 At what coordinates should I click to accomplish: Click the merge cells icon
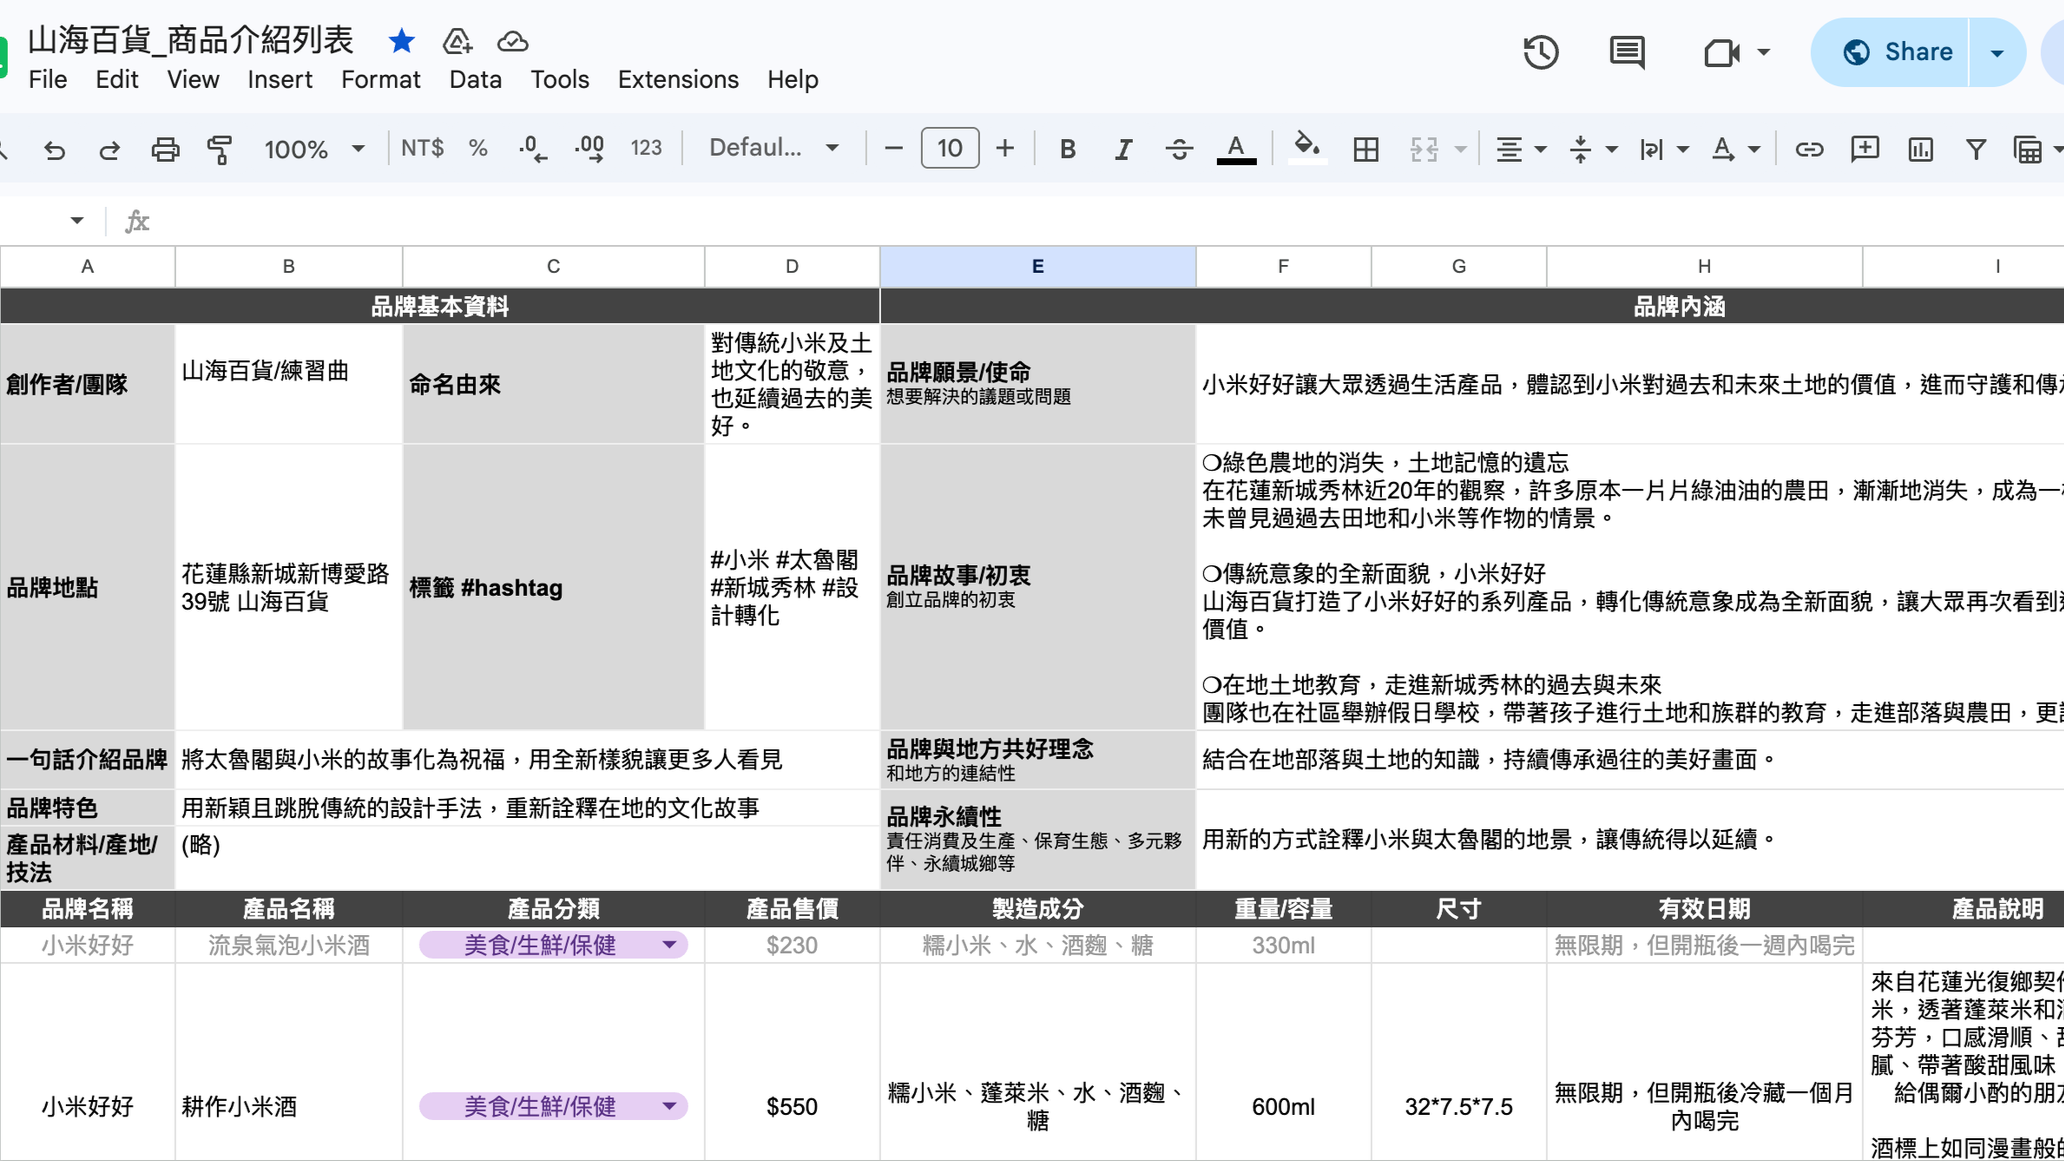[1423, 149]
